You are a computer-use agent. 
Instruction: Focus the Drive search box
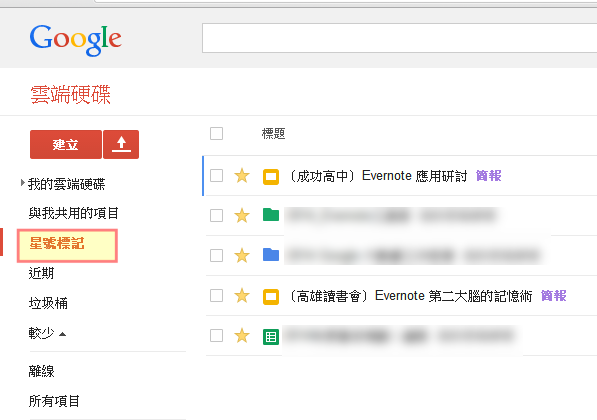399,38
